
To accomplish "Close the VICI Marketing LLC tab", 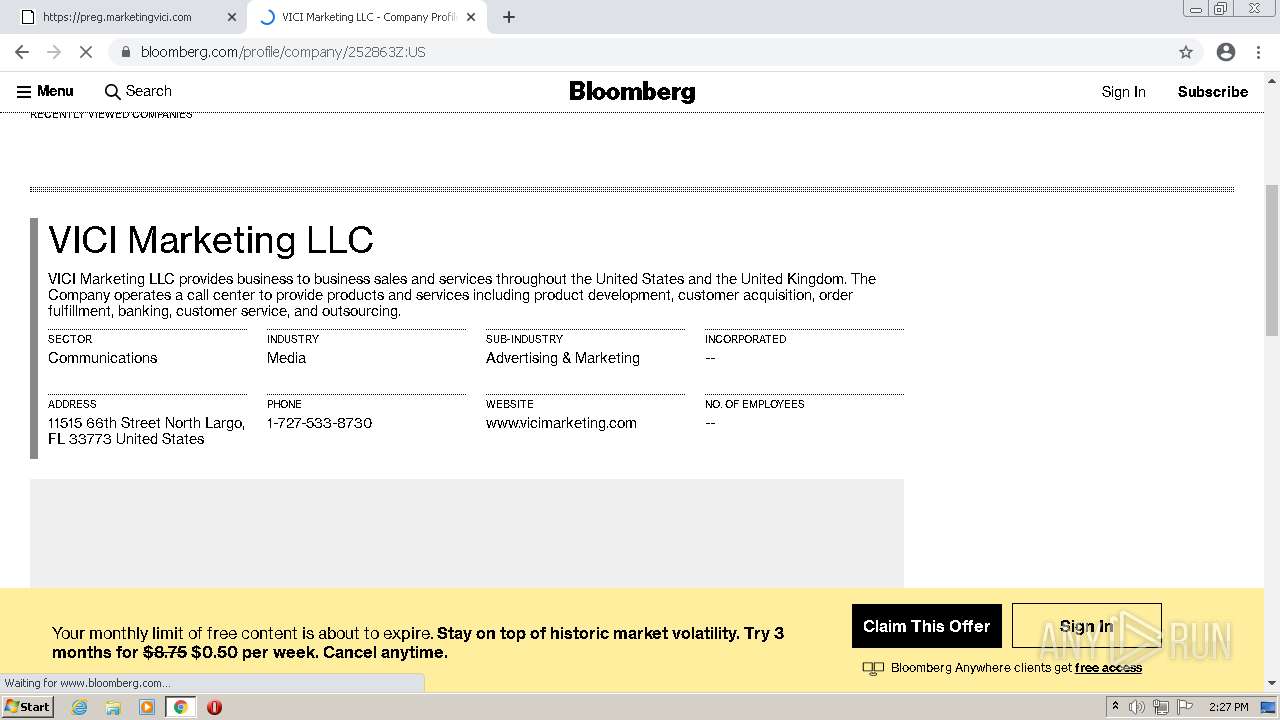I will coord(471,17).
